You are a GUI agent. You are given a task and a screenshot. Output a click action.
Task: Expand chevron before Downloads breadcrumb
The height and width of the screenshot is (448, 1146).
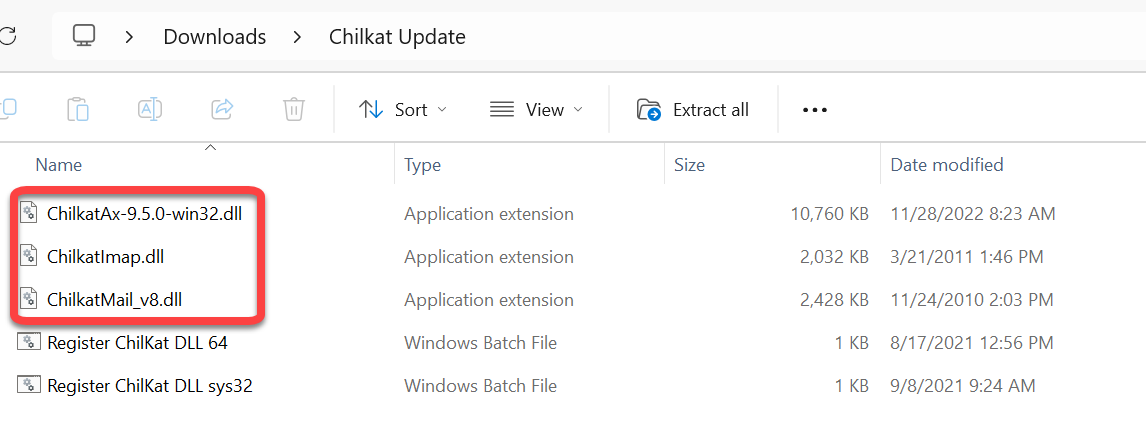tap(130, 37)
